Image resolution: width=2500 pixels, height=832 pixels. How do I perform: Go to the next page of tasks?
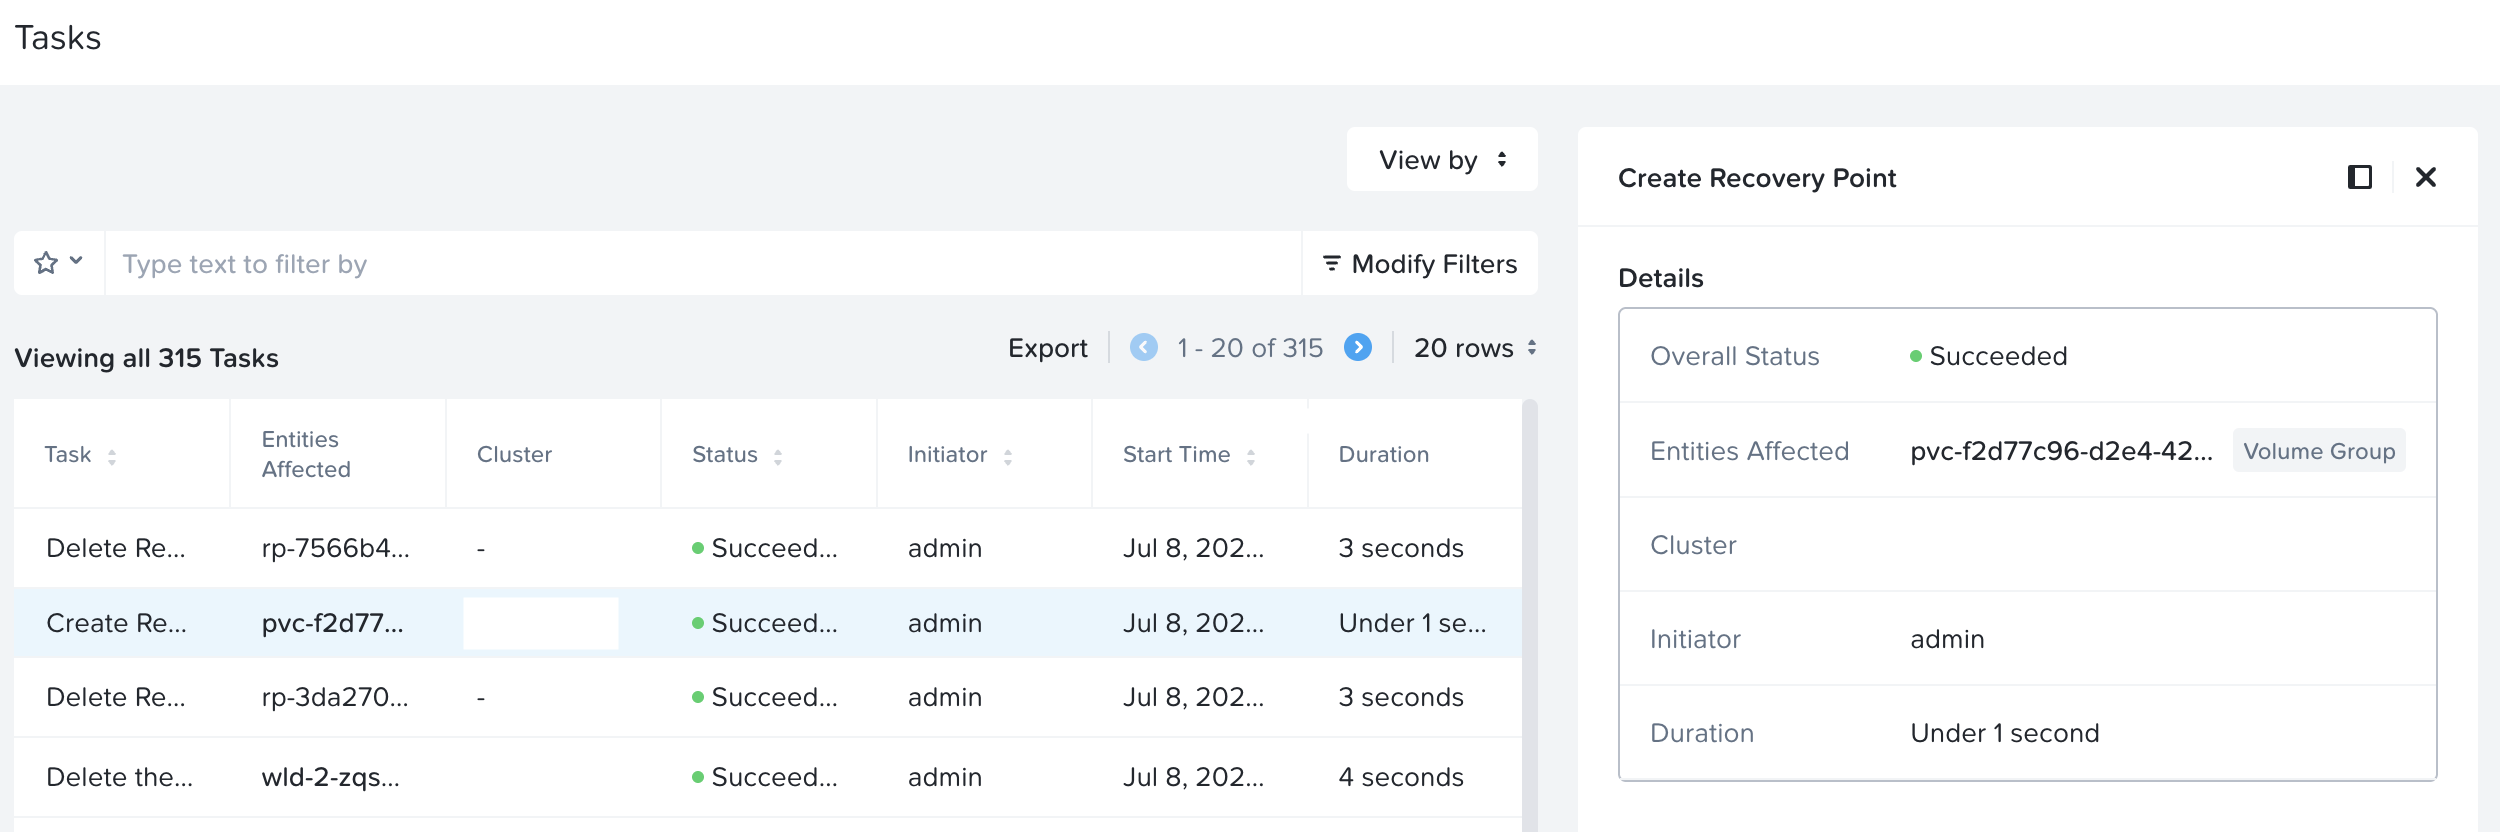[1357, 347]
